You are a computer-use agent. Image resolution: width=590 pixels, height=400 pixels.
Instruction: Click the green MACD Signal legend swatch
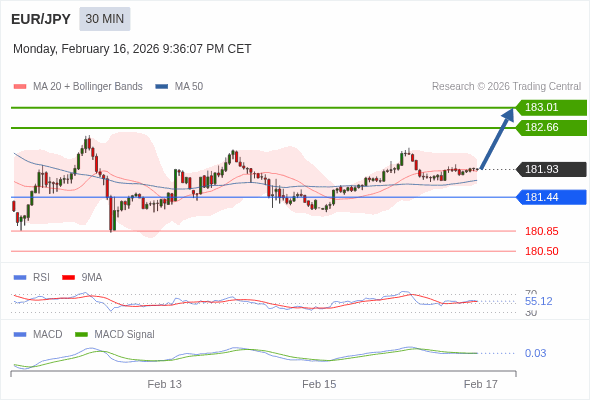81,335
